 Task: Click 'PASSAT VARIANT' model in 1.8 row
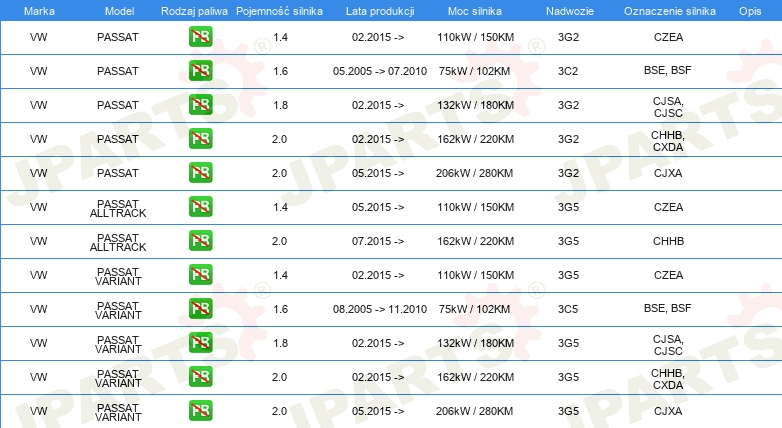coord(118,344)
